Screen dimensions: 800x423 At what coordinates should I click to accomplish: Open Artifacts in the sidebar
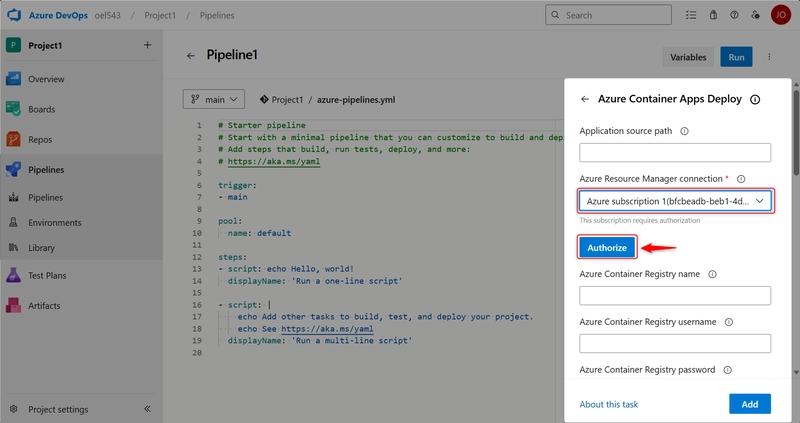14,305
